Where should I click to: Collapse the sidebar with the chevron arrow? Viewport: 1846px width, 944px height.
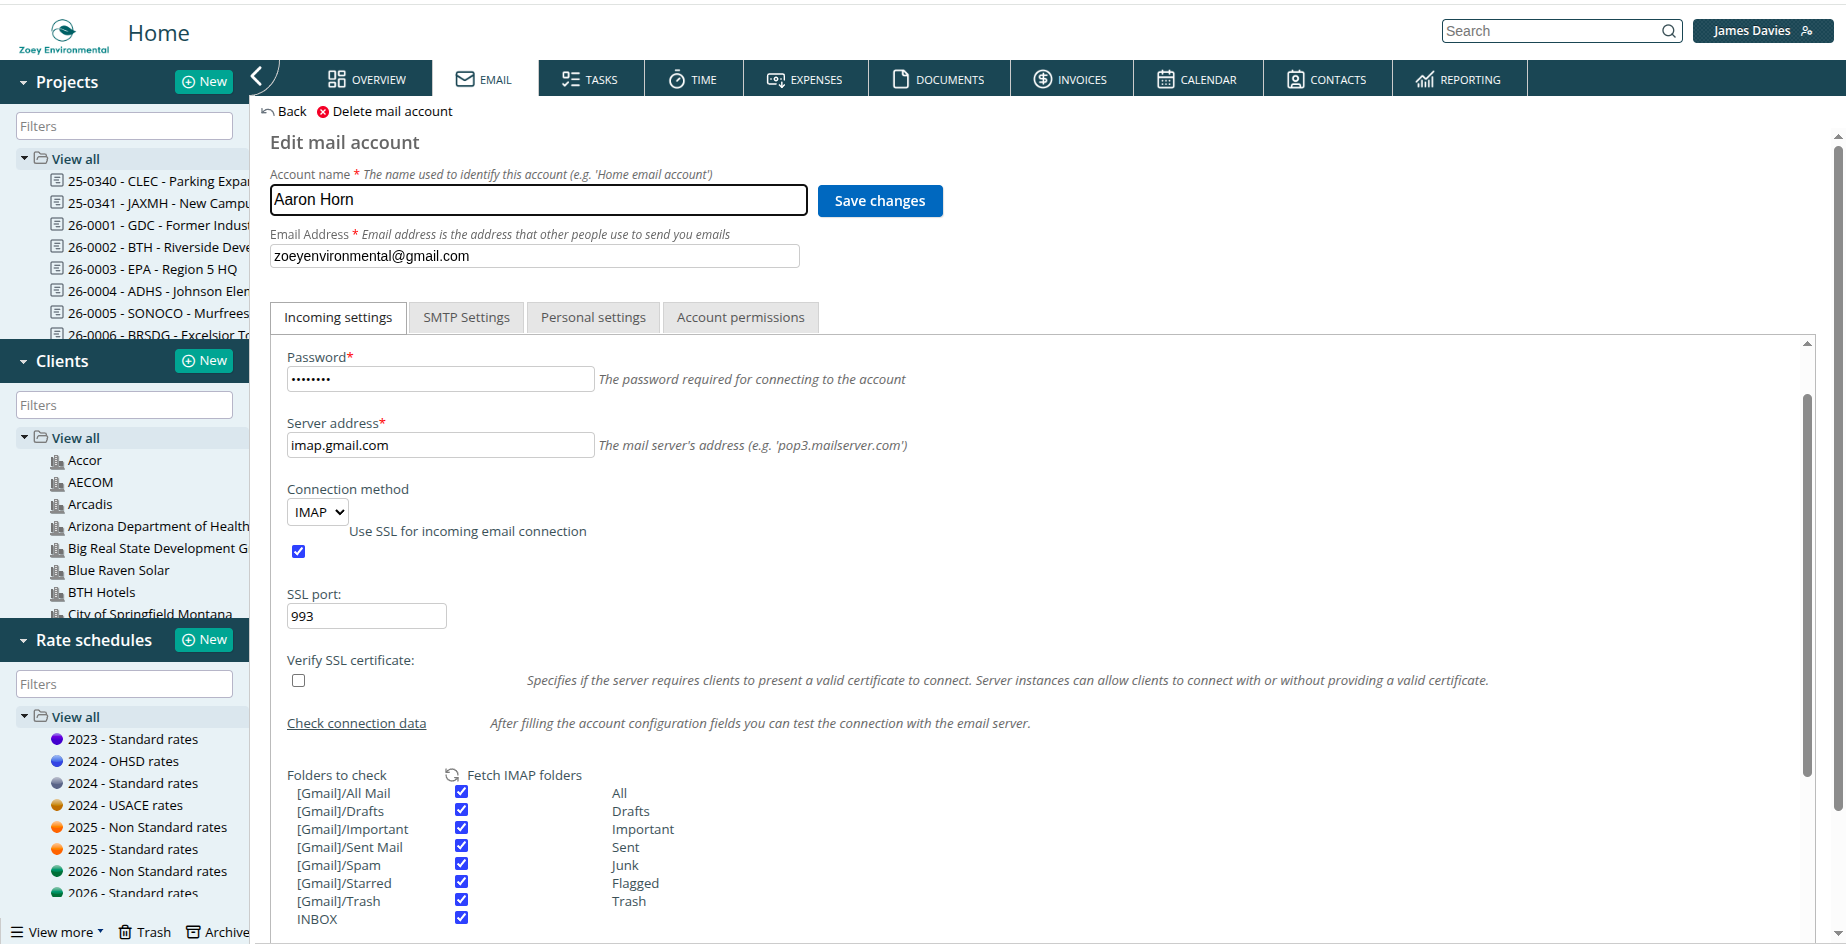[x=257, y=76]
